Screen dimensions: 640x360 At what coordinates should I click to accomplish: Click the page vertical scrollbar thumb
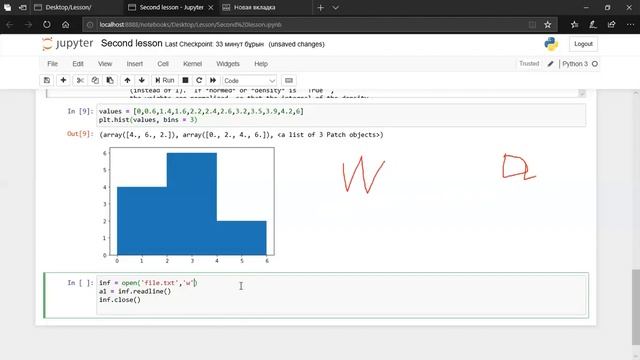pyautogui.click(x=636, y=307)
